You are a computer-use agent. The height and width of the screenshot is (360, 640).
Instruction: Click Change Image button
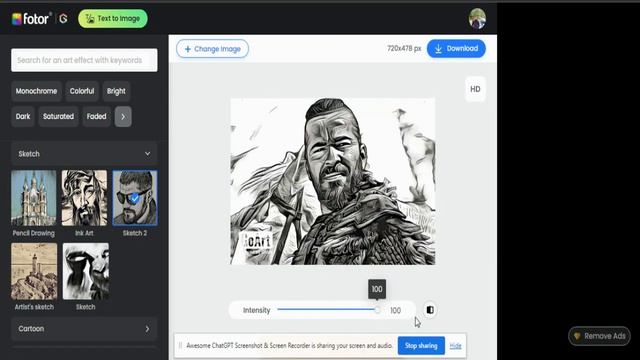coord(212,49)
